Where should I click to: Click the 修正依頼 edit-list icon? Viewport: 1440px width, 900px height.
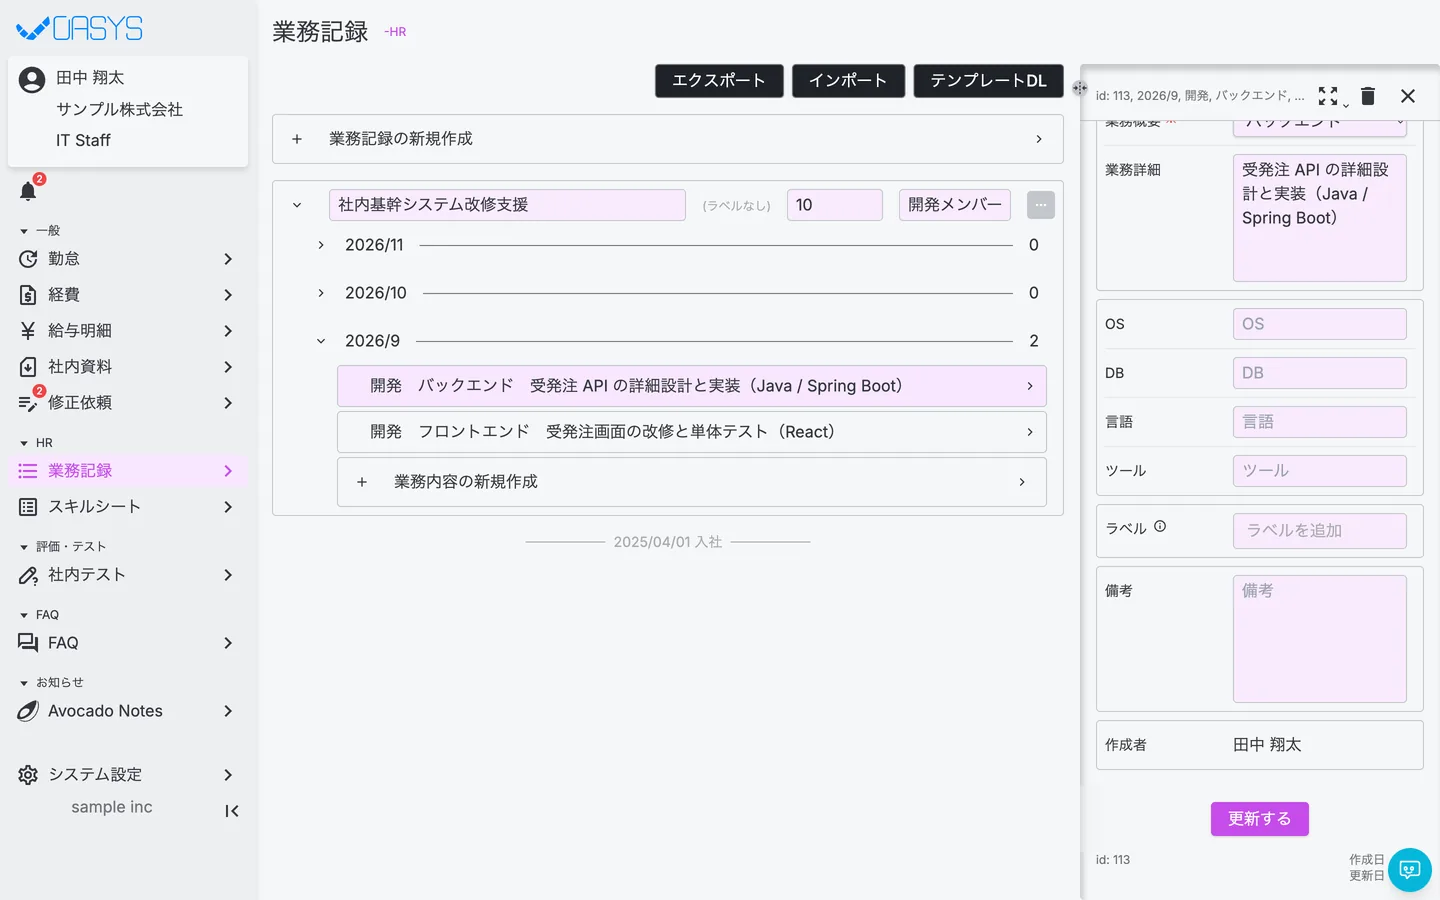(x=28, y=403)
